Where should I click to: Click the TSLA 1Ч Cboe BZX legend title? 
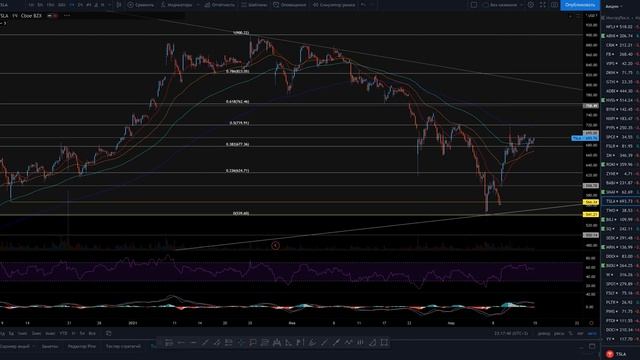click(21, 16)
